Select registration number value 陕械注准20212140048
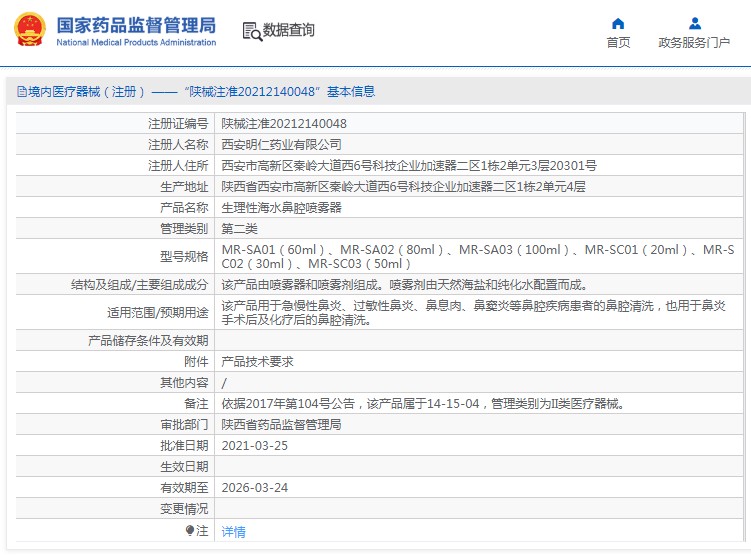The image size is (751, 556). pyautogui.click(x=284, y=124)
